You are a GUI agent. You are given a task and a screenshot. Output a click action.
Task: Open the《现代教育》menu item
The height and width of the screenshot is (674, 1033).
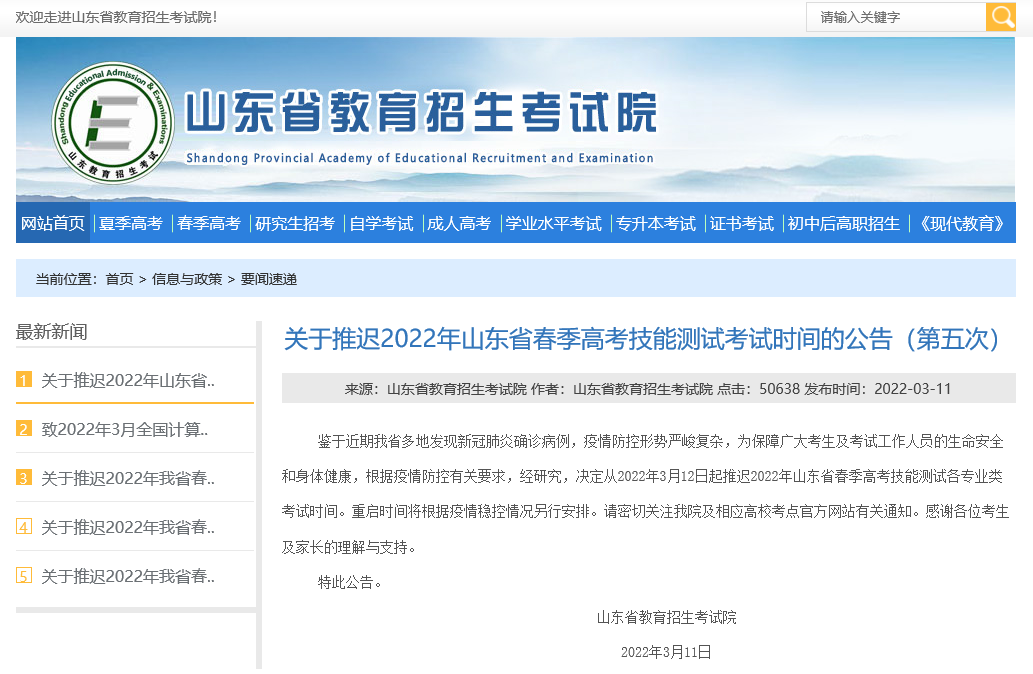point(961,223)
